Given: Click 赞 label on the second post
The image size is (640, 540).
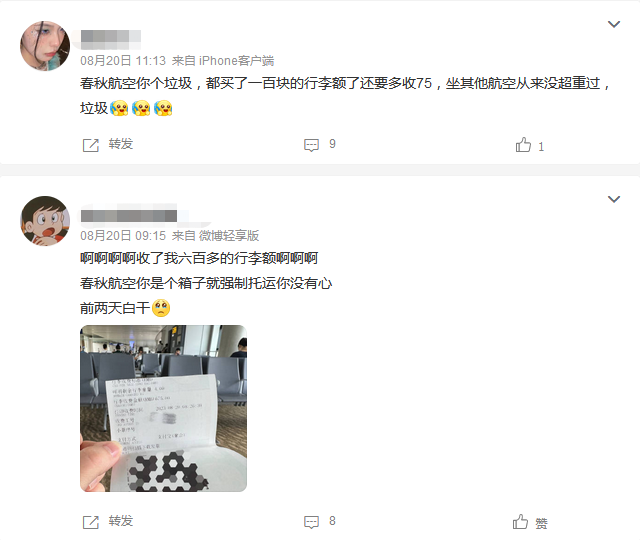Looking at the screenshot, I should point(541,523).
